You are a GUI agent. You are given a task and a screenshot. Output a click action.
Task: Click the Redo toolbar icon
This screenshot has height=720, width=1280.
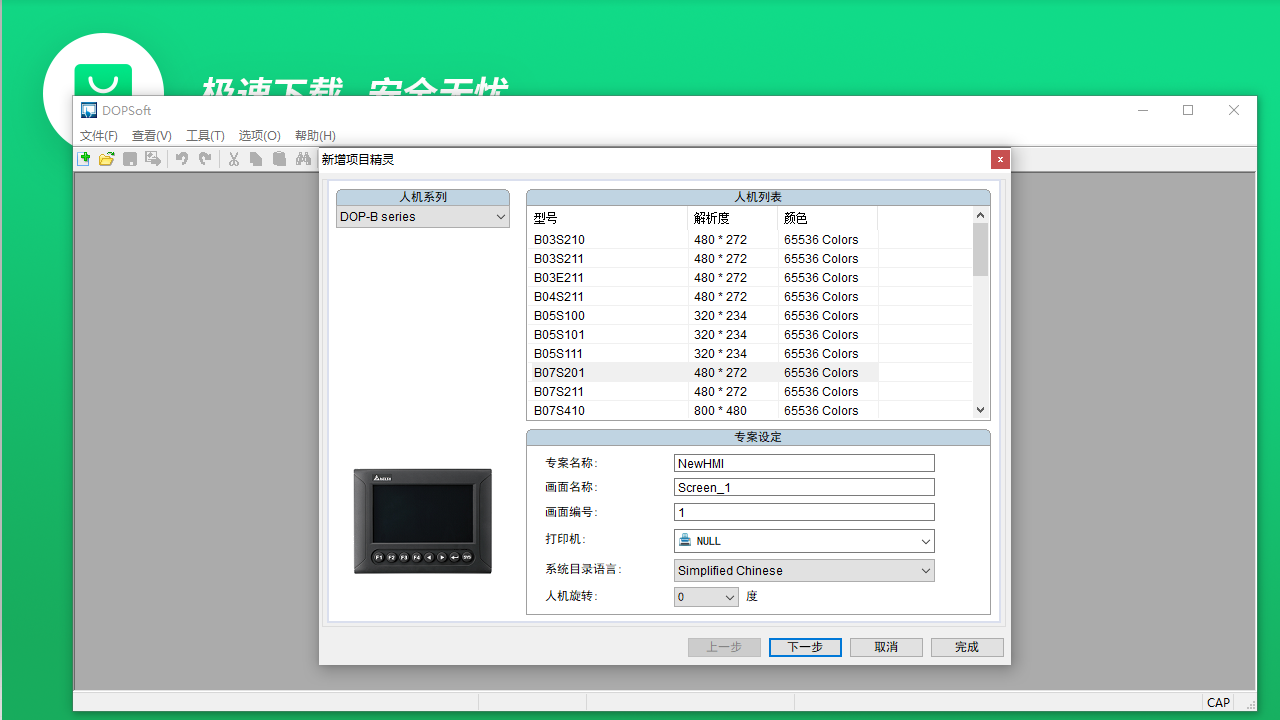[x=204, y=158]
